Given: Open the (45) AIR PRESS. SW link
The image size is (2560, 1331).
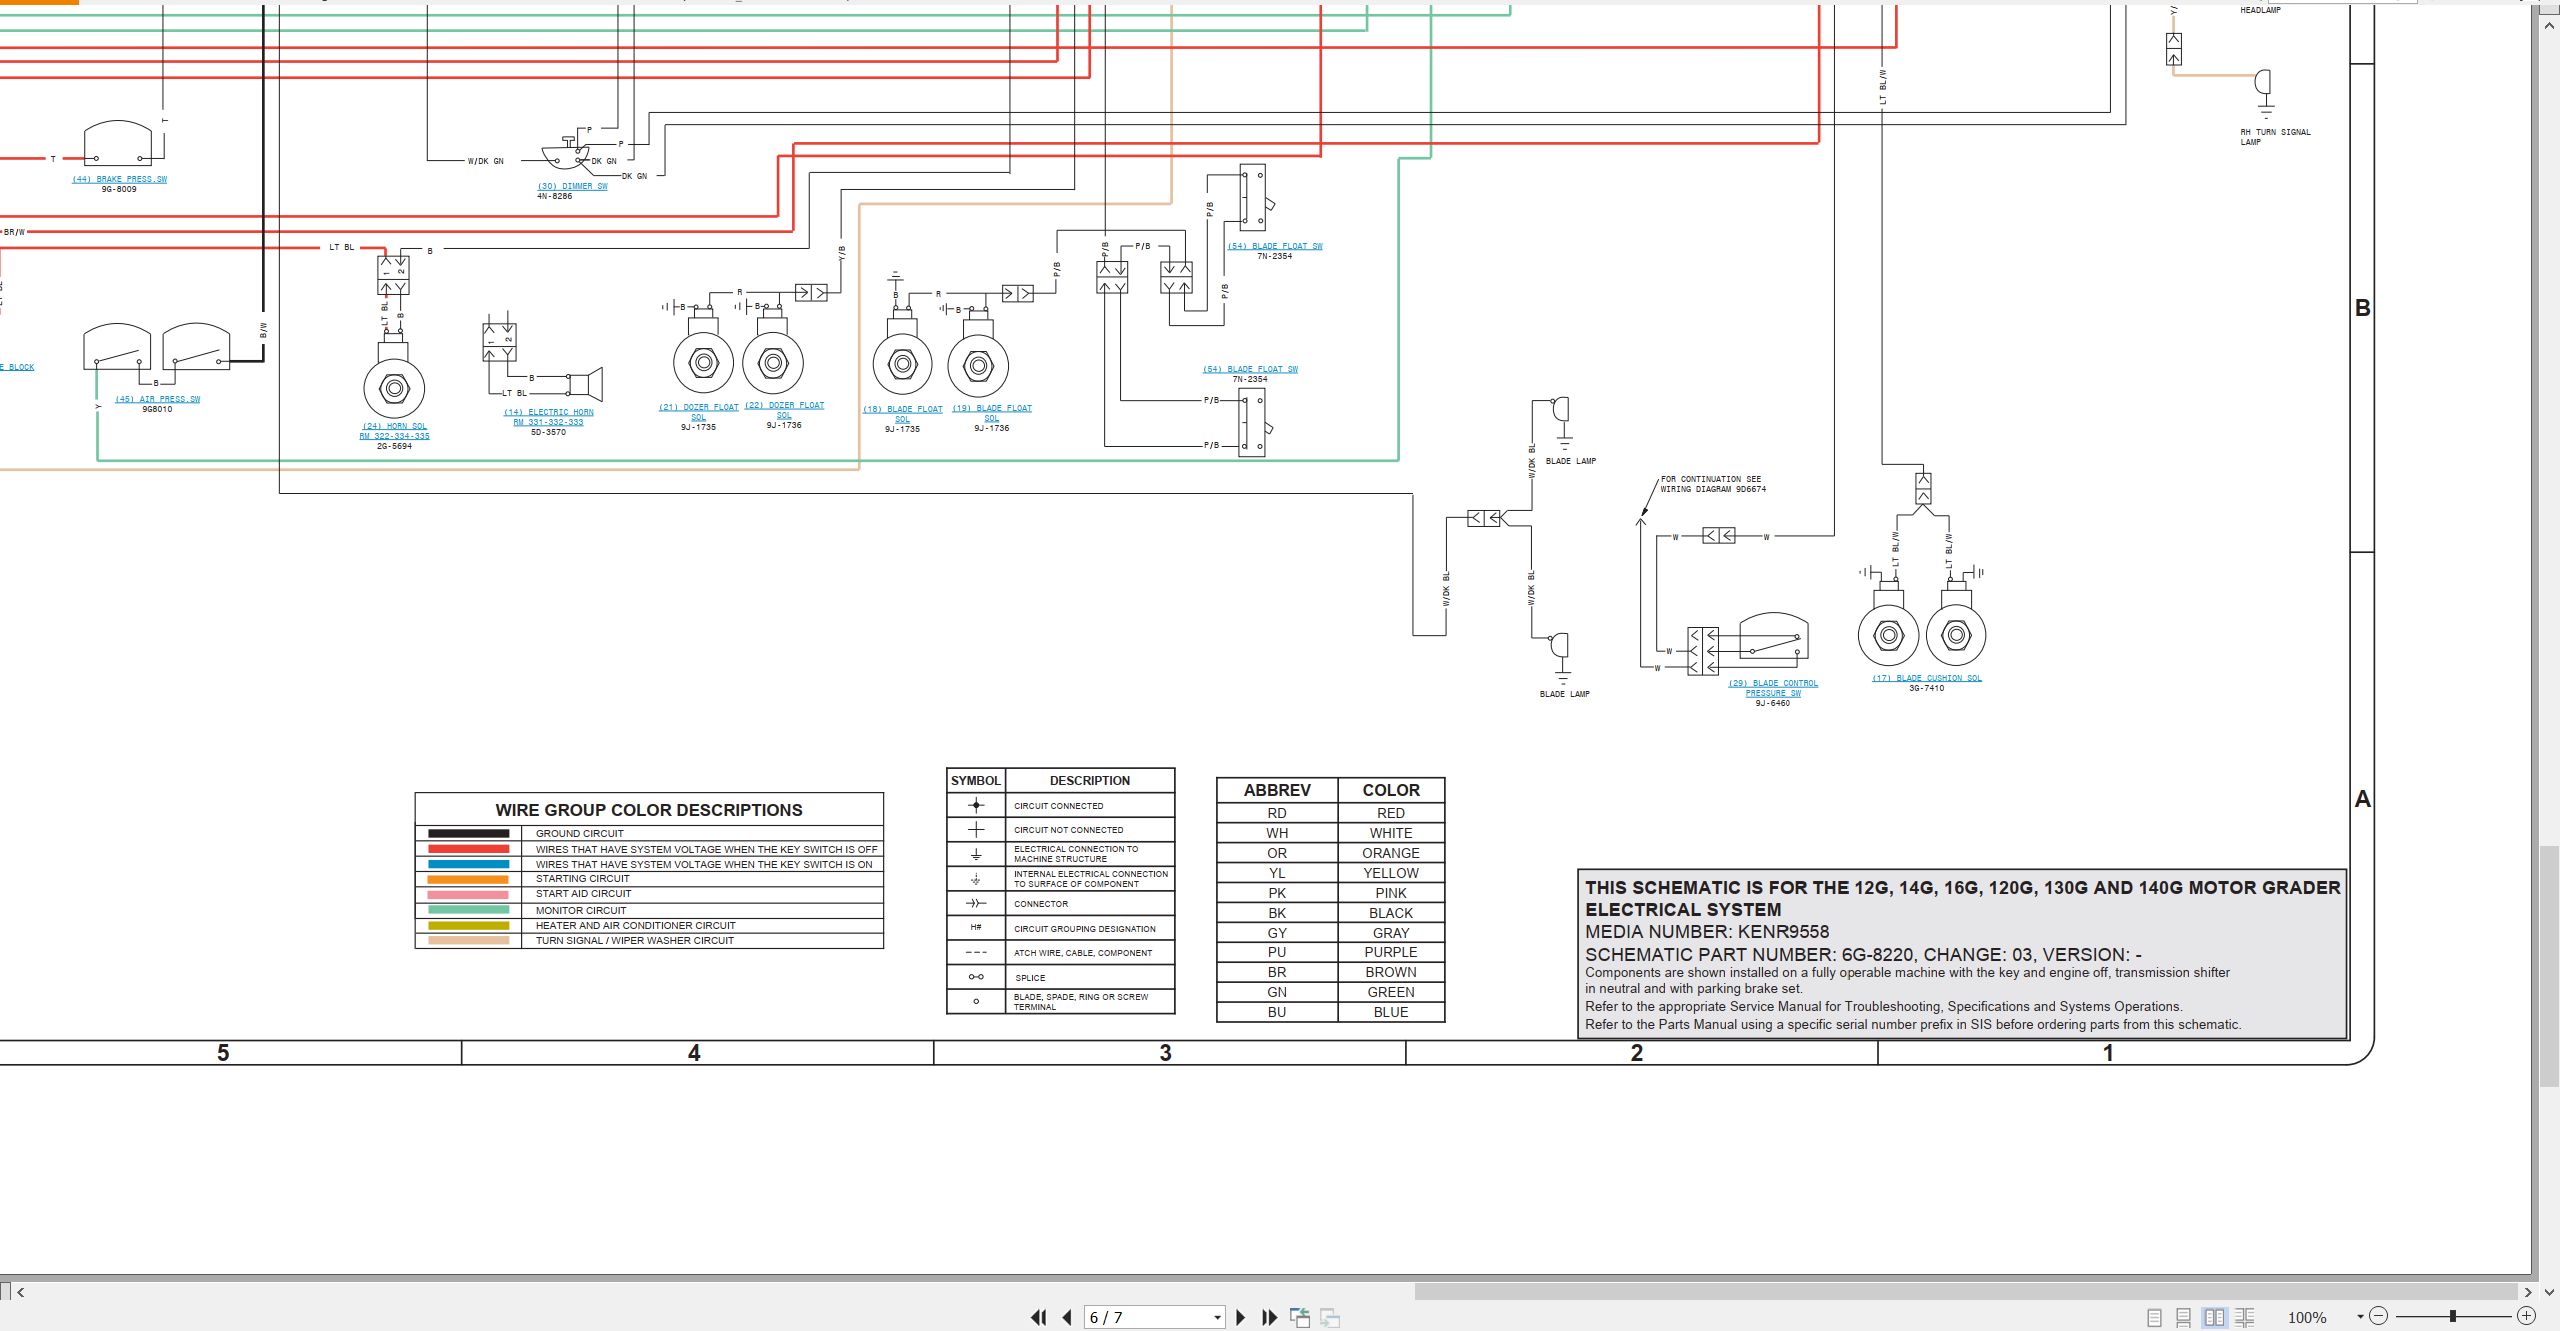Looking at the screenshot, I should 157,399.
